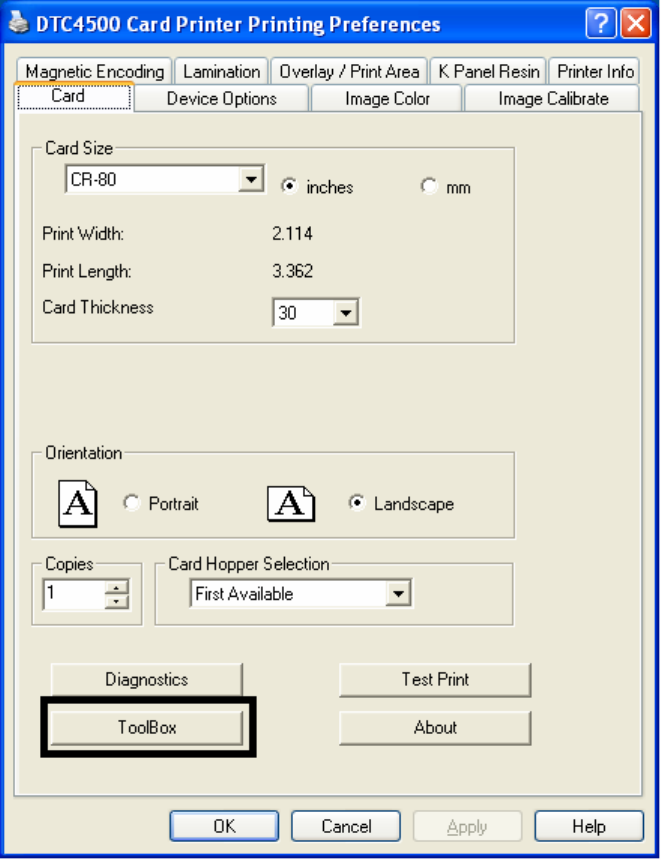Choose Landscape orientation radio button

[357, 502]
